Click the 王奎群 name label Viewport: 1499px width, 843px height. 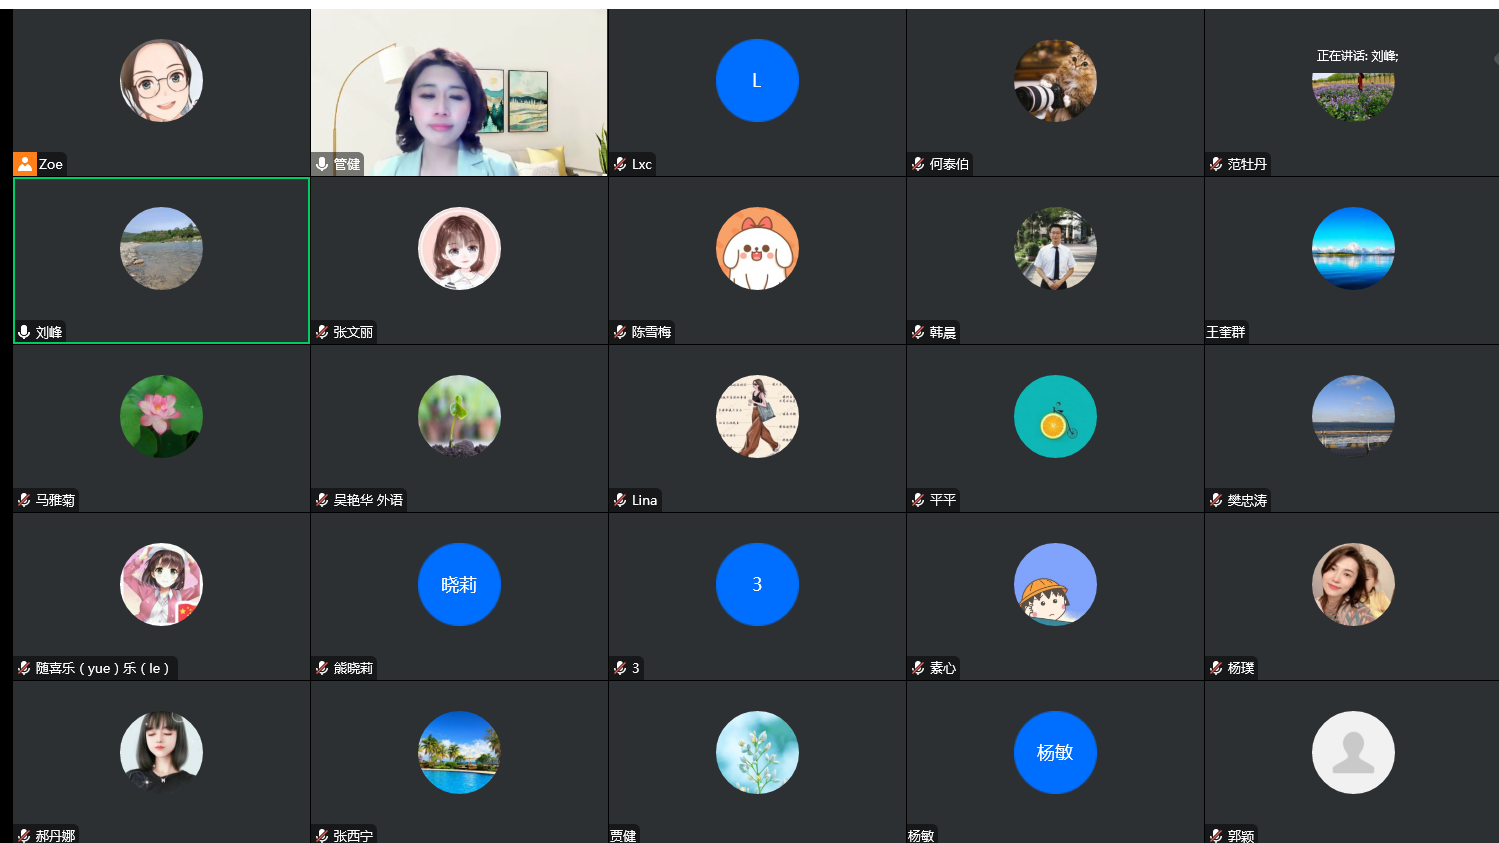pos(1226,332)
